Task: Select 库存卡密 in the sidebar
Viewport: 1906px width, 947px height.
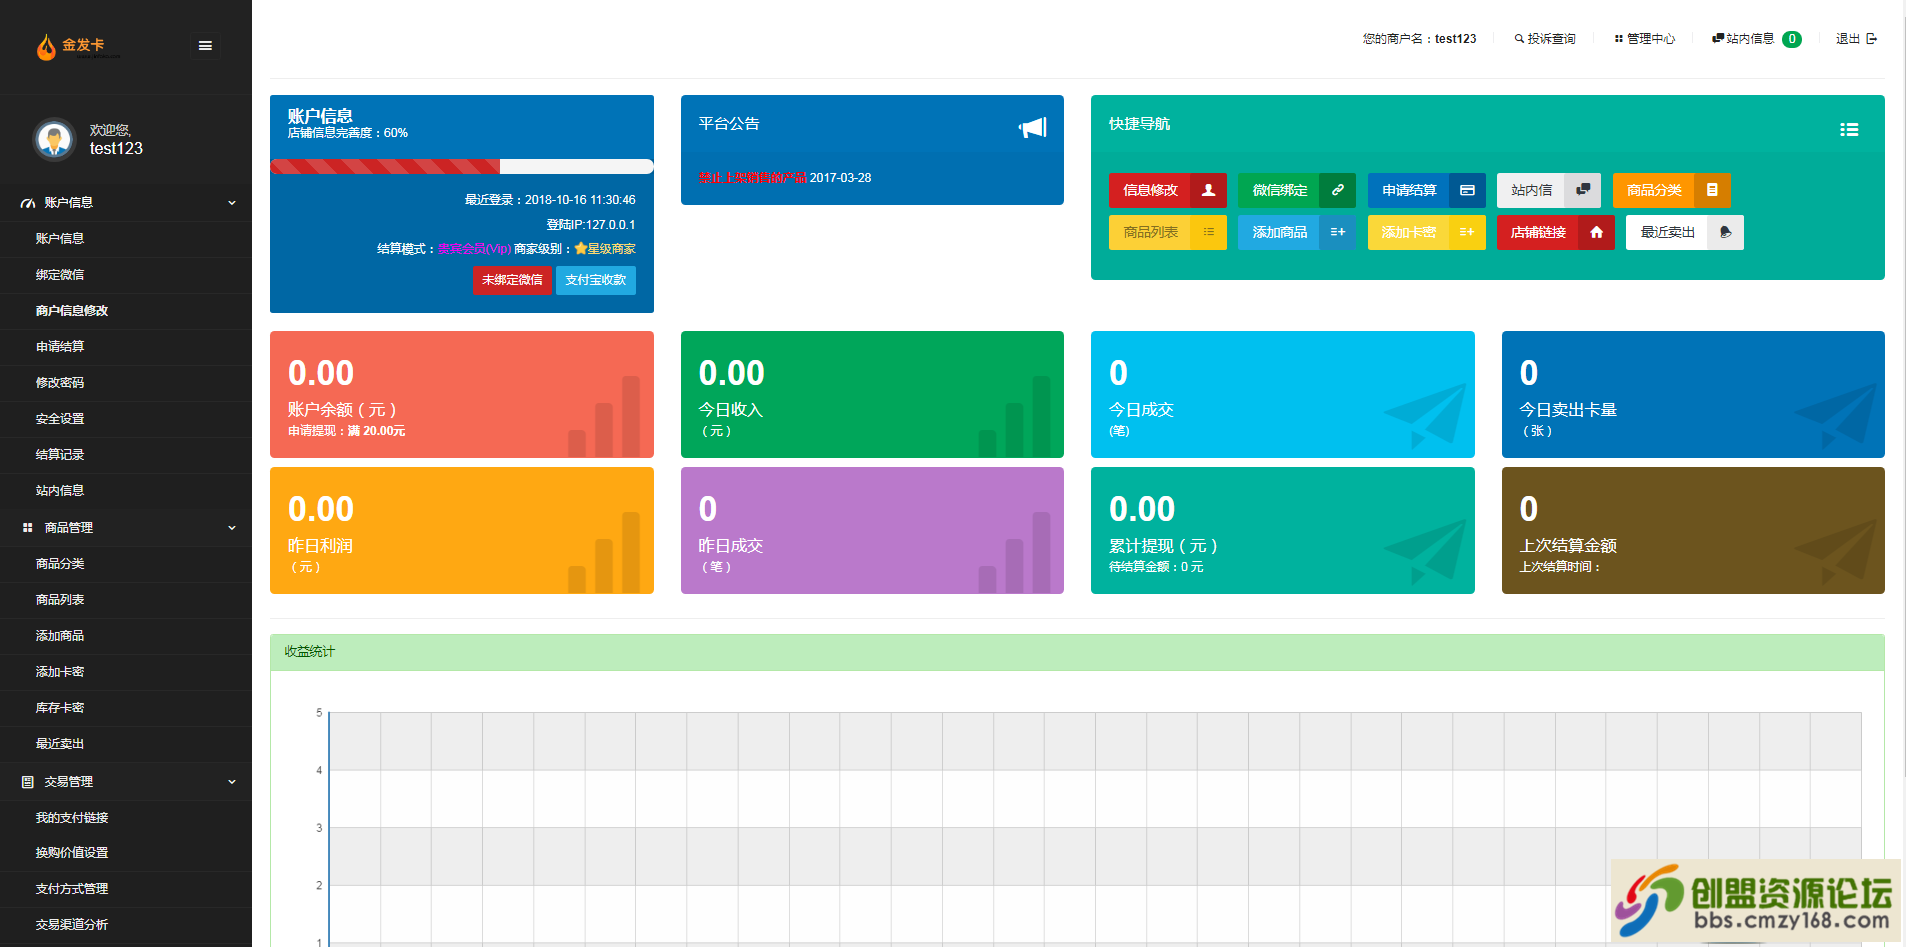Action: tap(126, 708)
